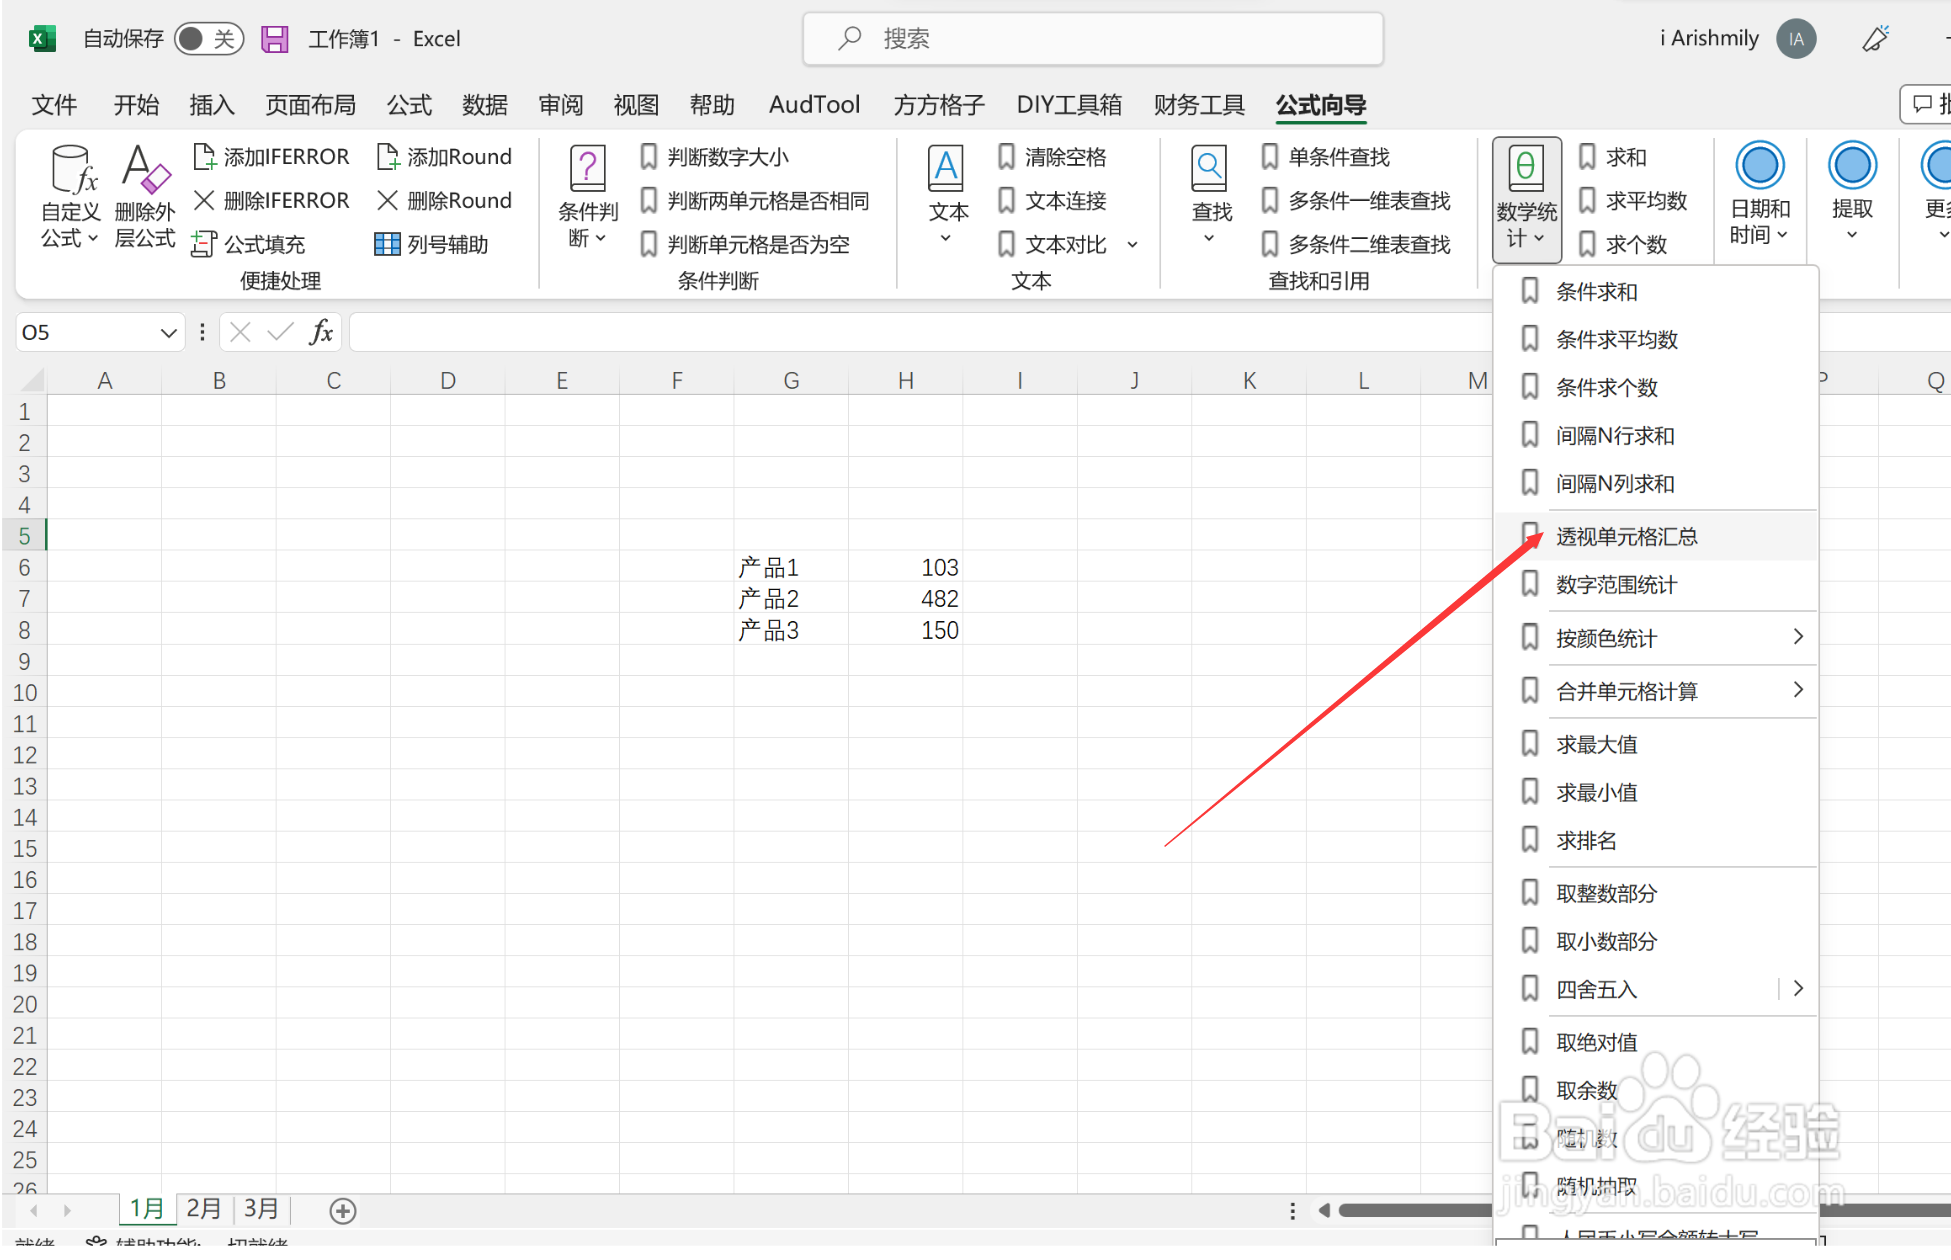Click the save disk icon
1951x1260 pixels.
[274, 39]
